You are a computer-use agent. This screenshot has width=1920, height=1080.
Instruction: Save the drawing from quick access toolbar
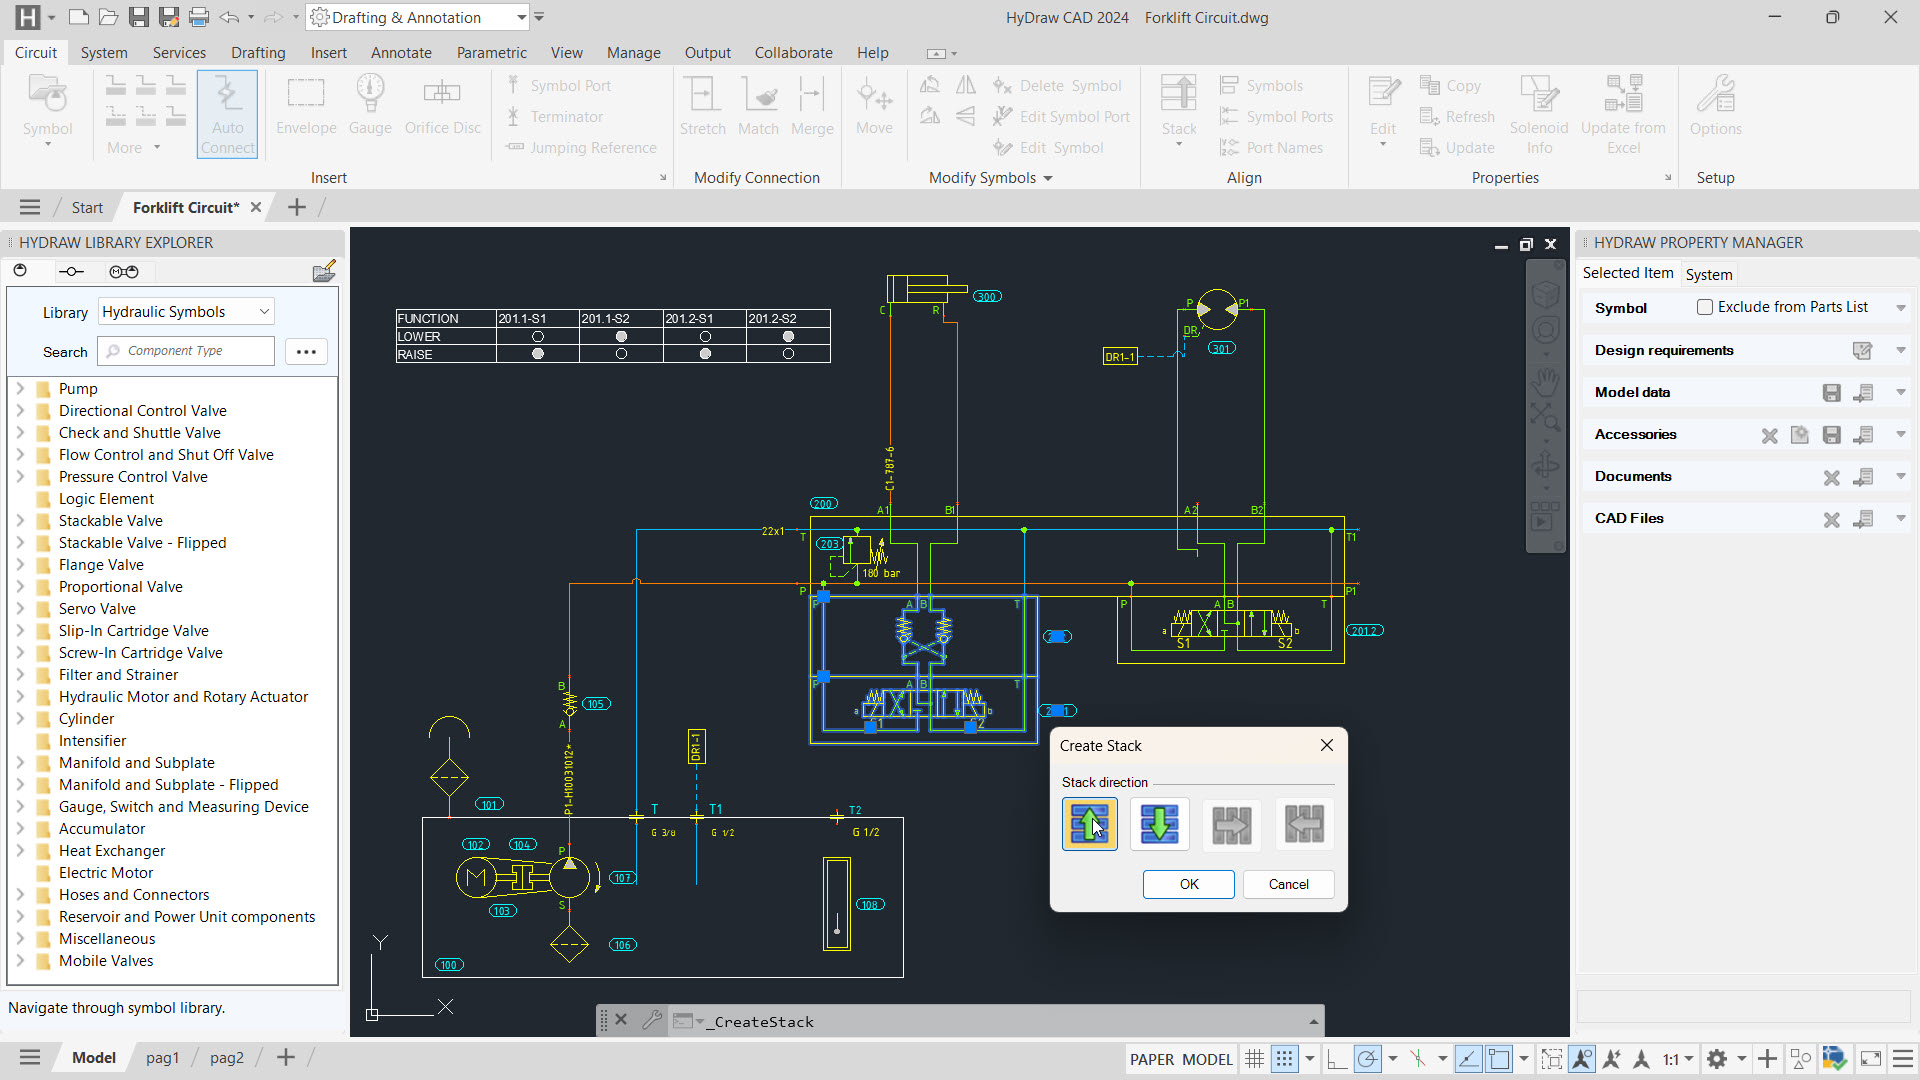(x=139, y=17)
